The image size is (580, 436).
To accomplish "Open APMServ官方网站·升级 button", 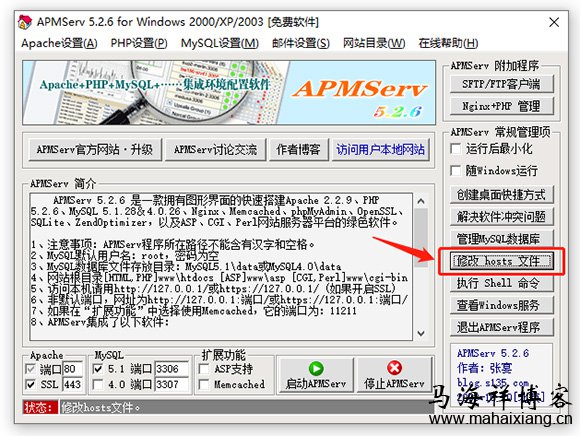I will coord(95,150).
